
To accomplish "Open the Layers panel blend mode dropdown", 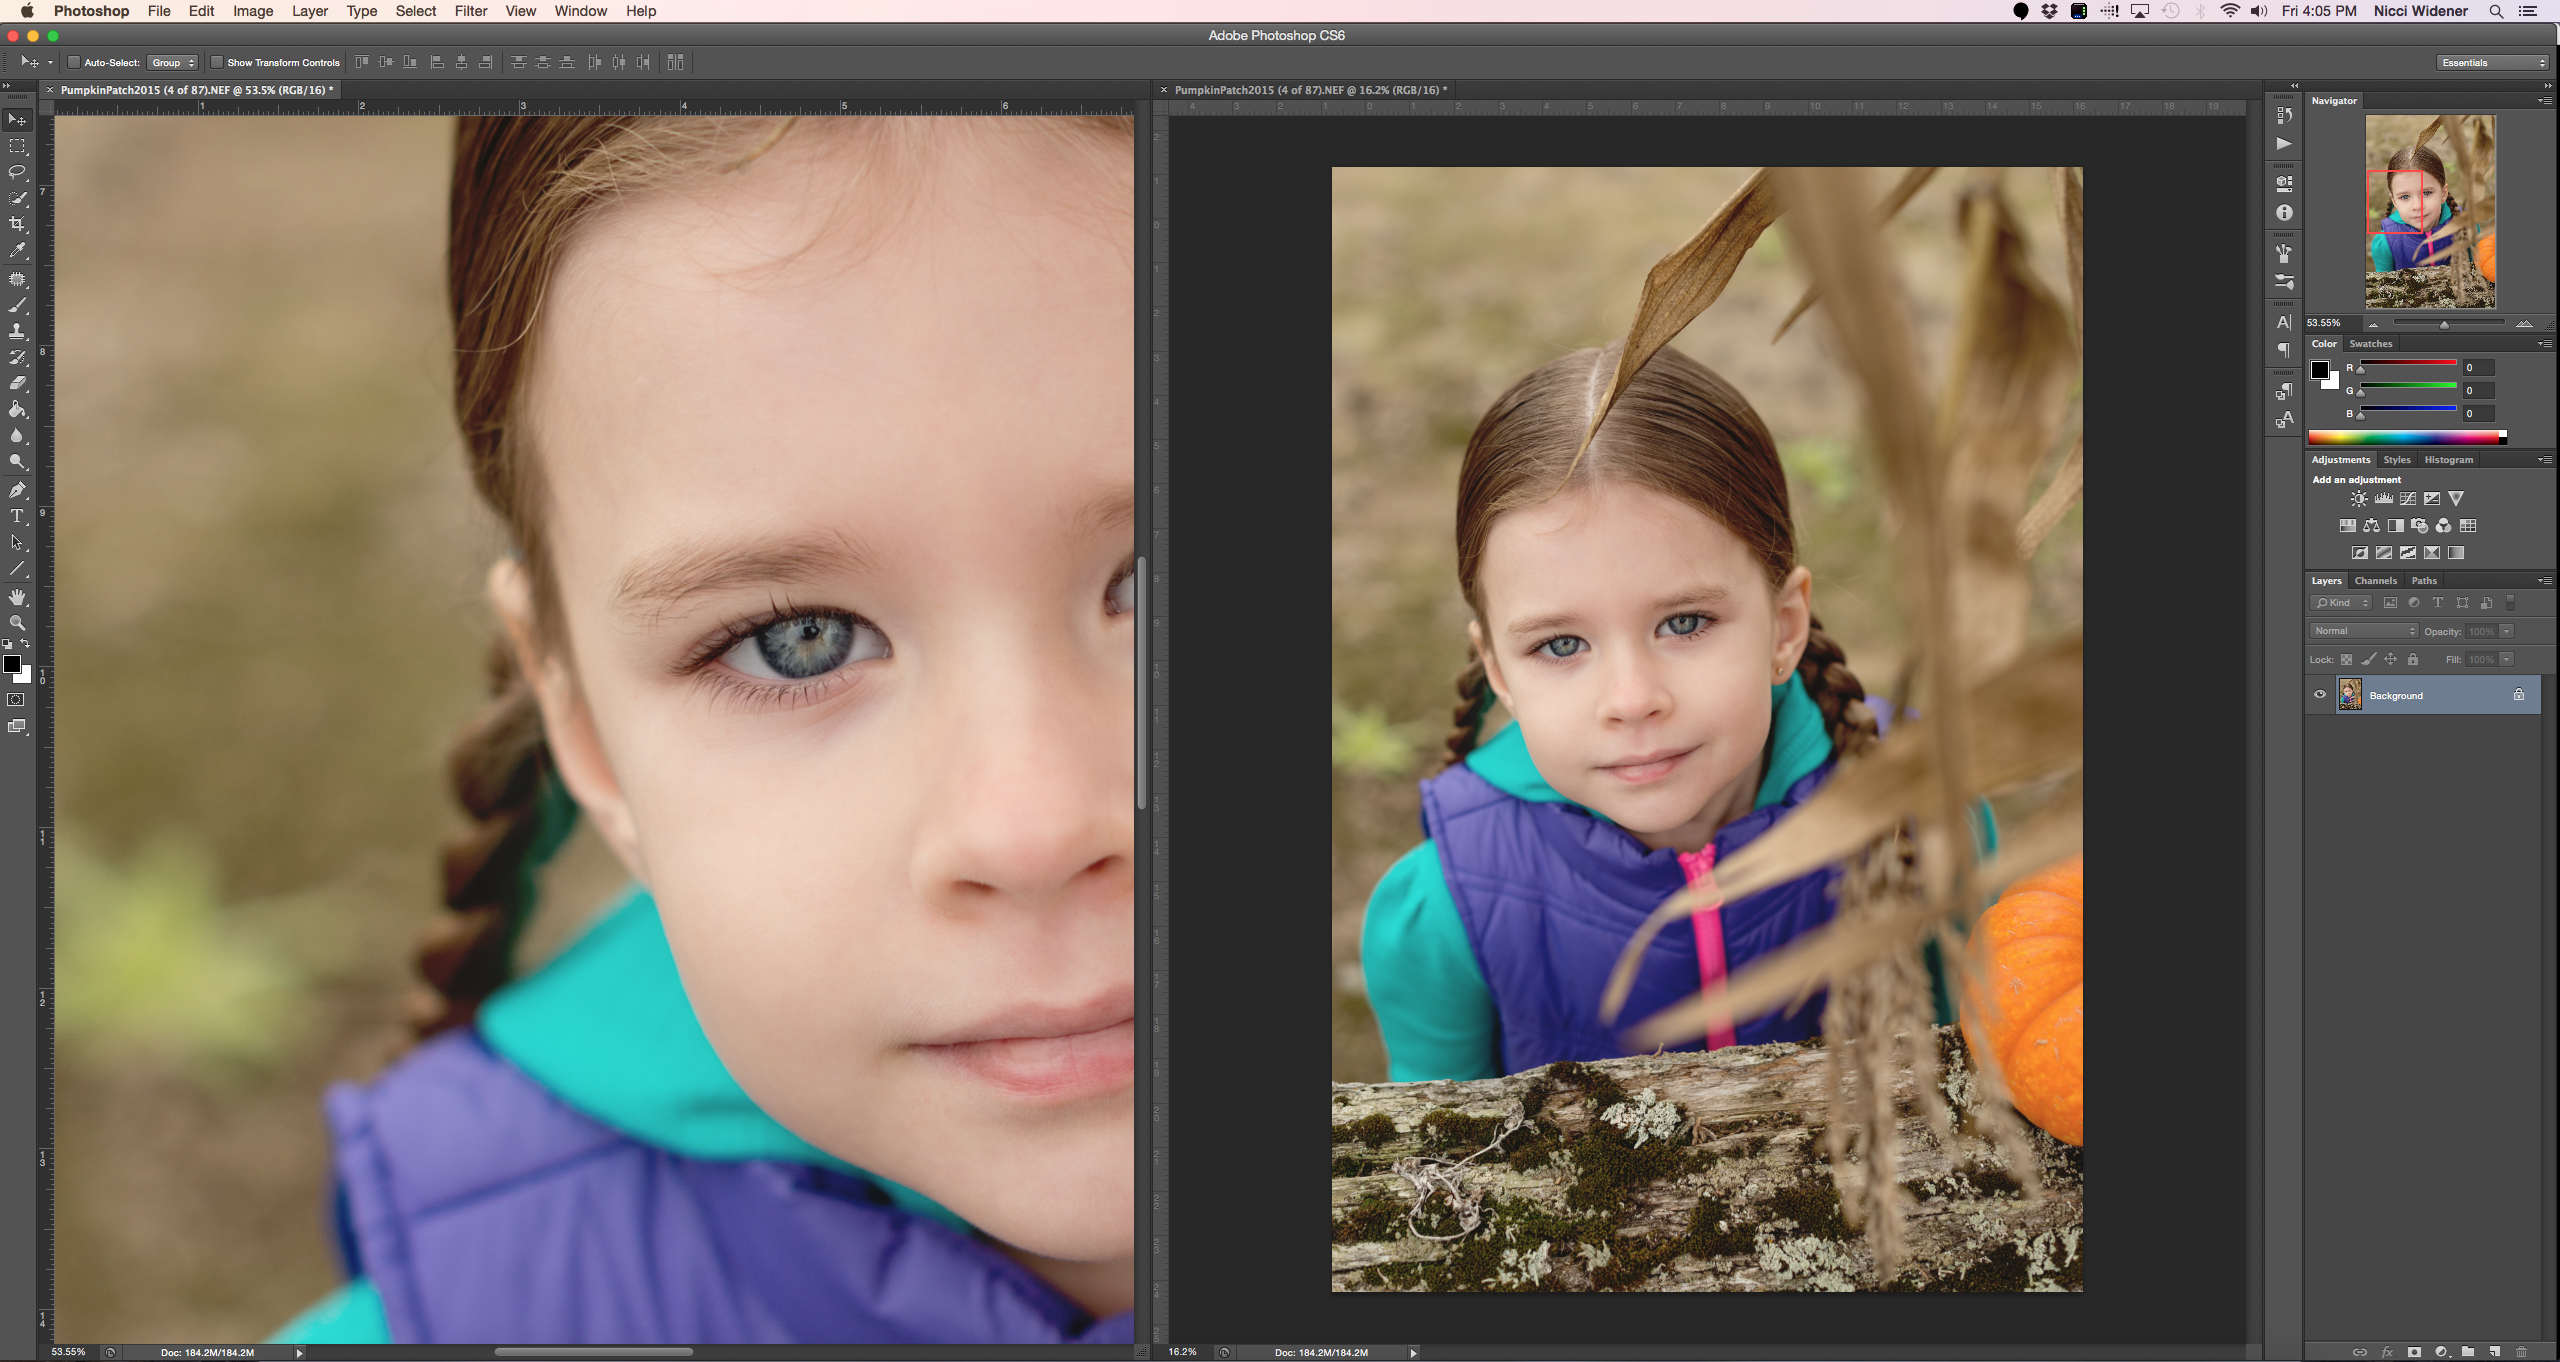I will point(2362,630).
